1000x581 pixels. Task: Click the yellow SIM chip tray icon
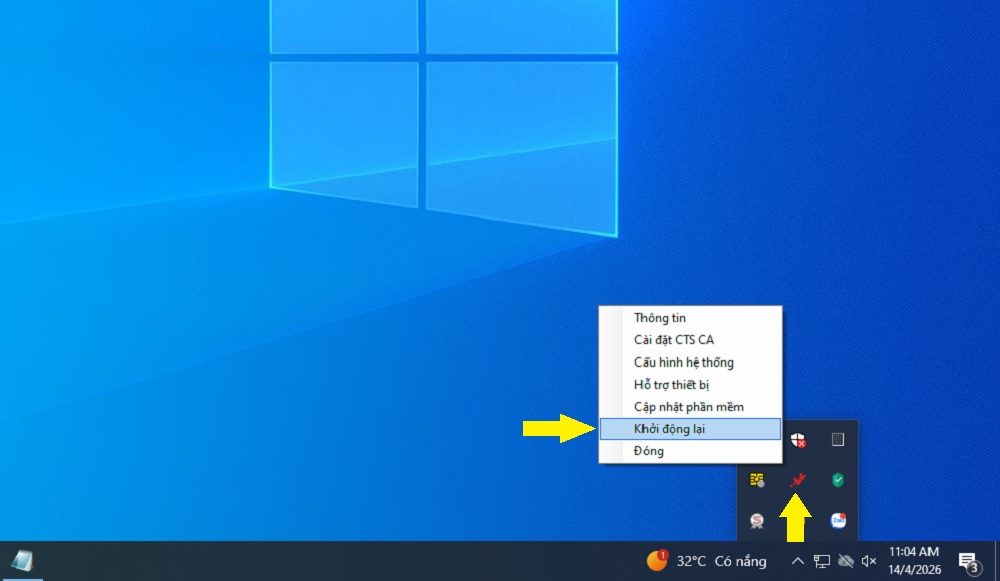[x=757, y=481]
